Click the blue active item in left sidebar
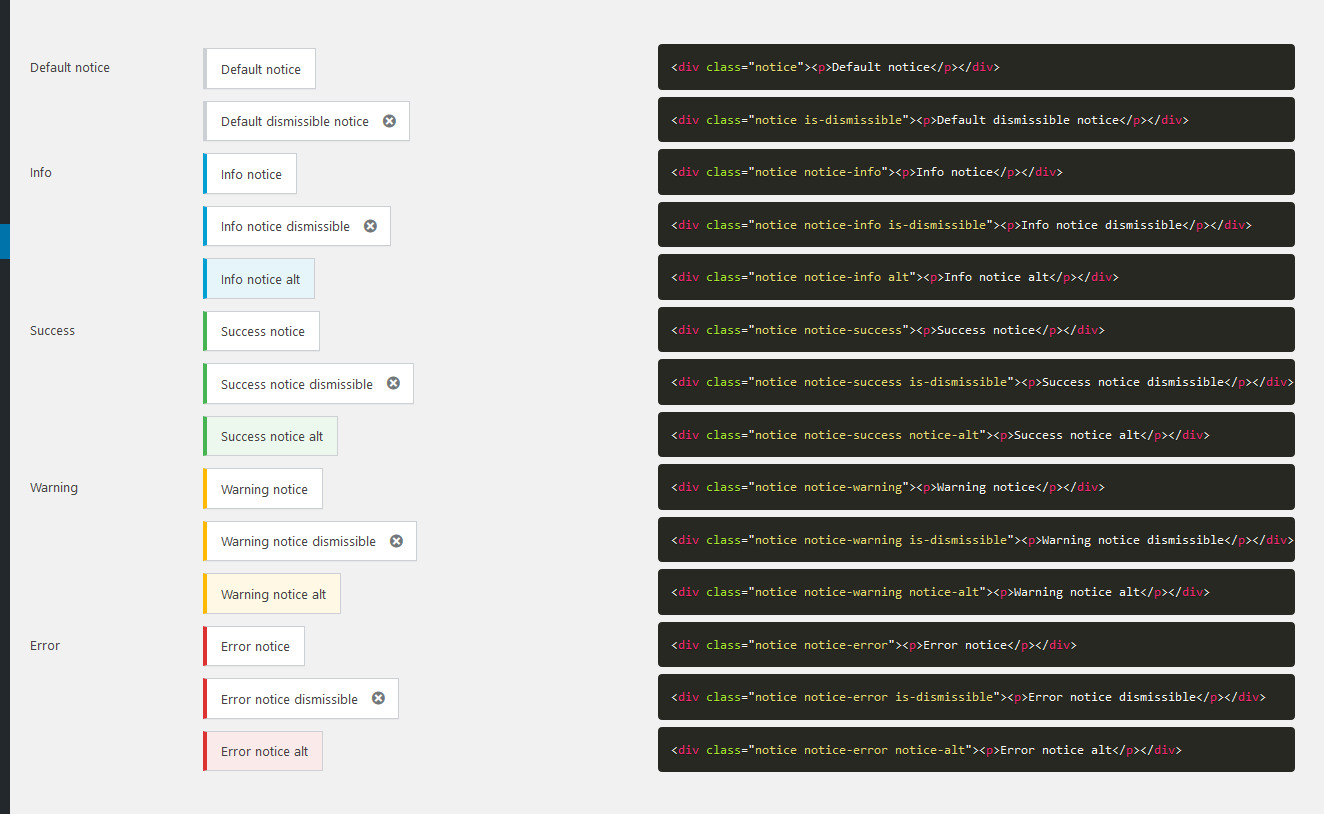Viewport: 1324px width, 814px height. tap(4, 242)
